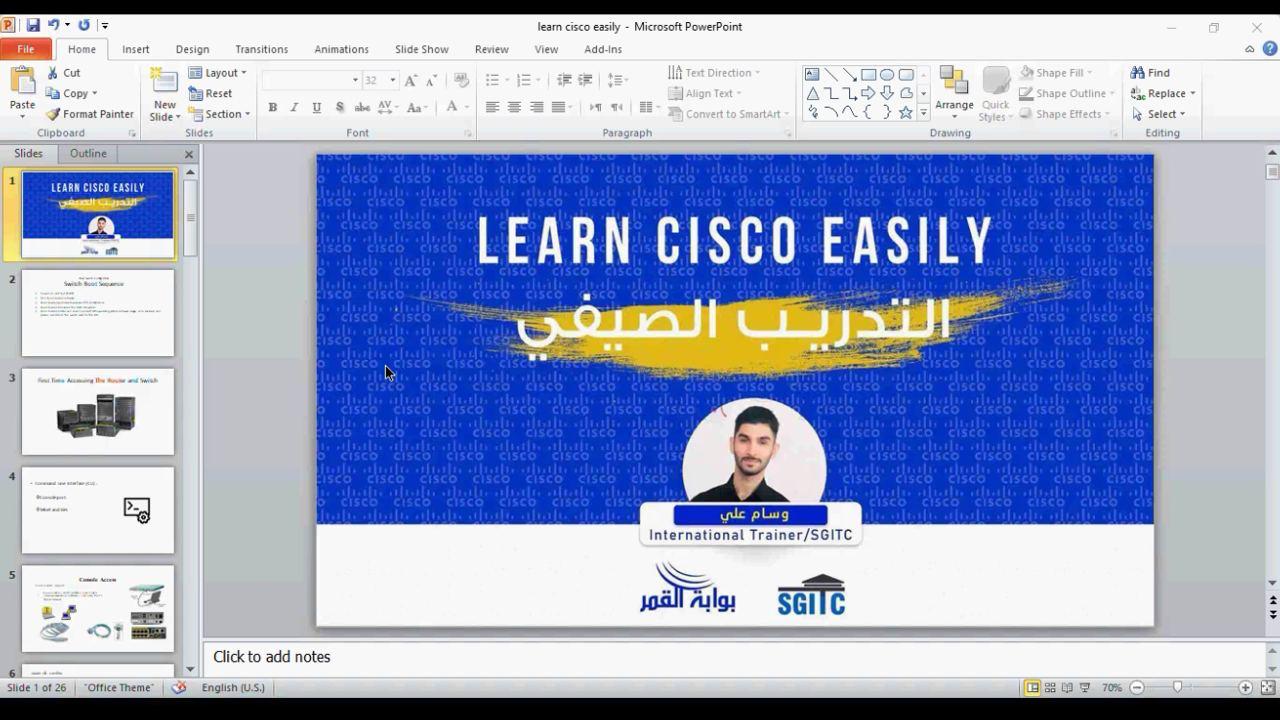This screenshot has height=720, width=1280.
Task: Click the Arrange icon in Drawing group
Action: click(x=954, y=88)
